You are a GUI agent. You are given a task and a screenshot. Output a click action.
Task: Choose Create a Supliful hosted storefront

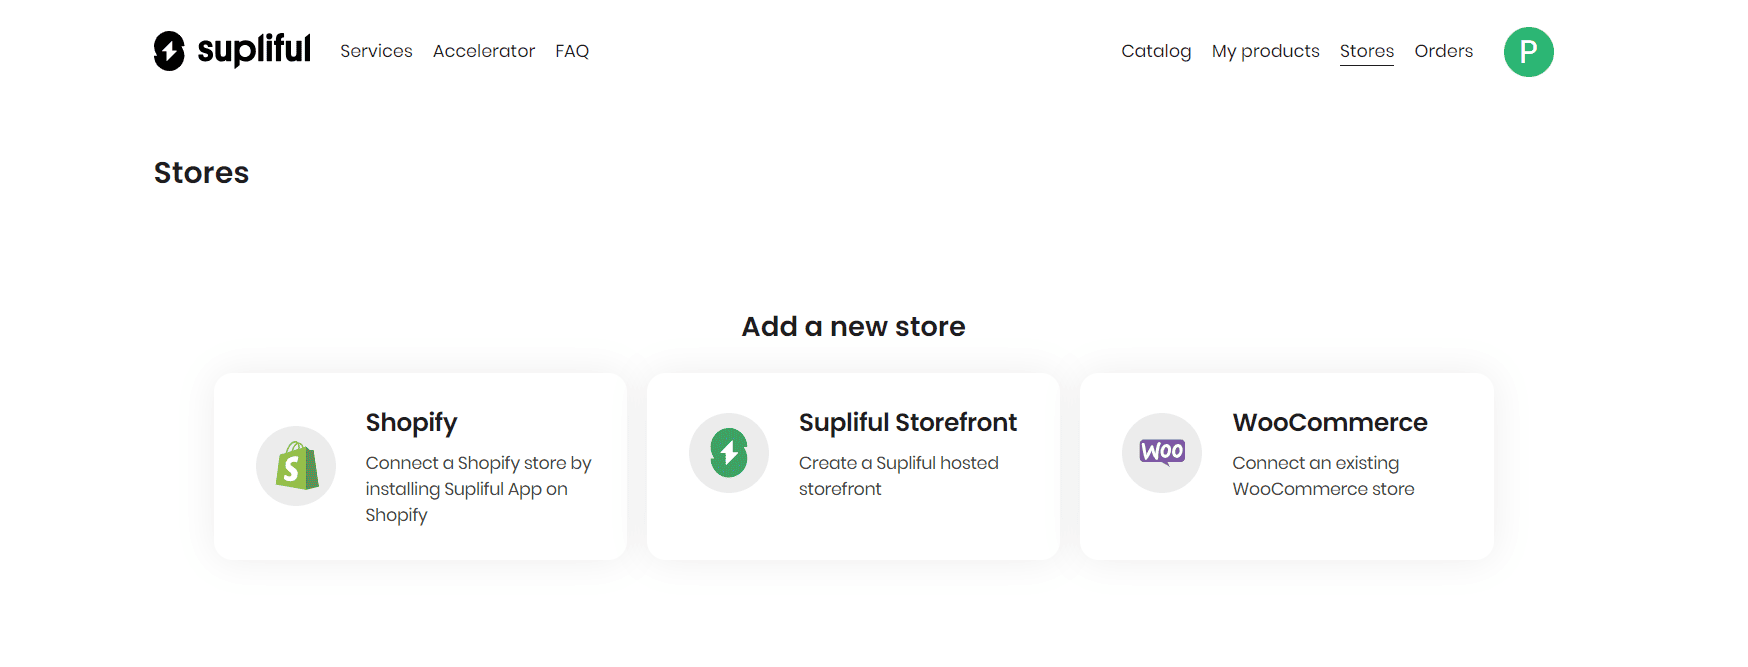click(x=899, y=476)
